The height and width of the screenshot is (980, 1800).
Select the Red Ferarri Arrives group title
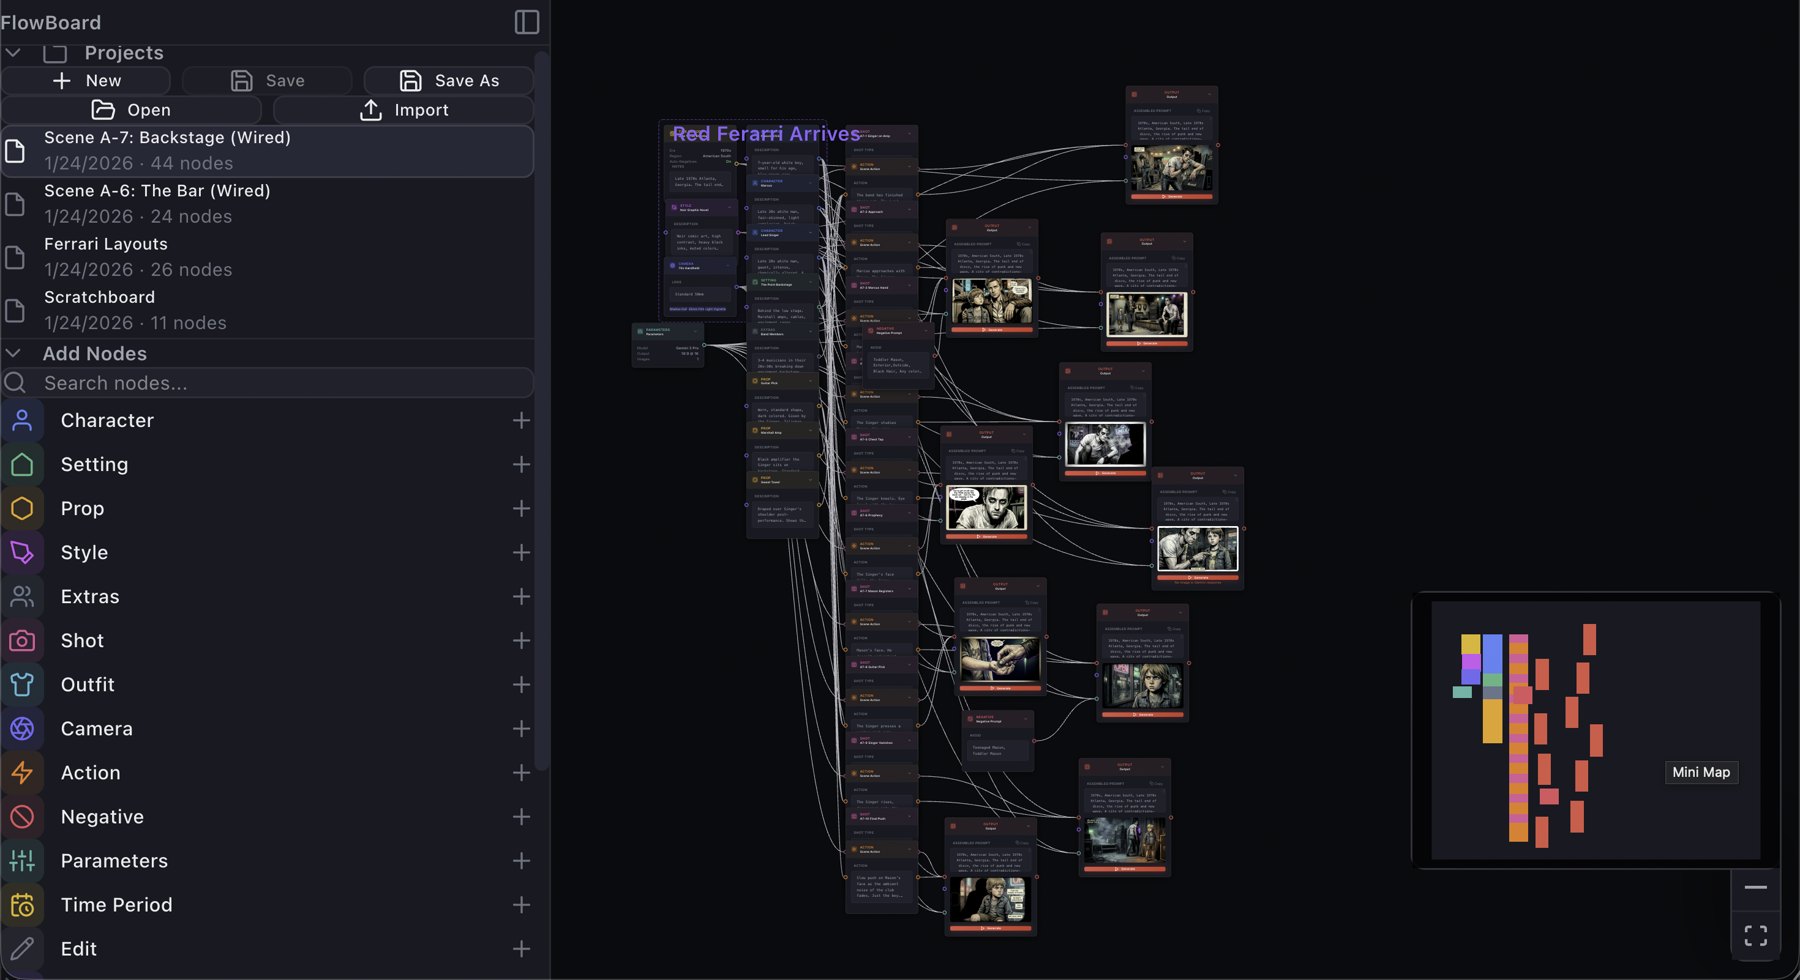click(765, 134)
